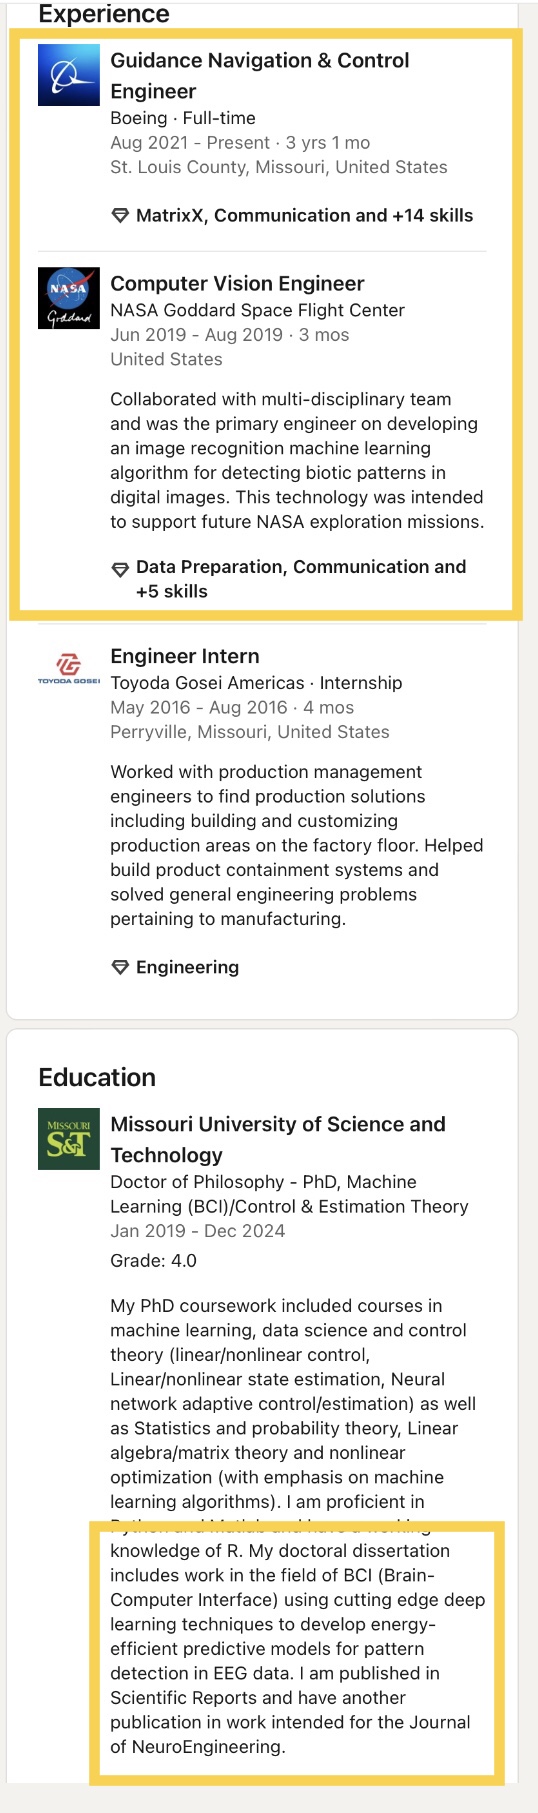Open the Missouri S&T school logo

(x=69, y=1139)
